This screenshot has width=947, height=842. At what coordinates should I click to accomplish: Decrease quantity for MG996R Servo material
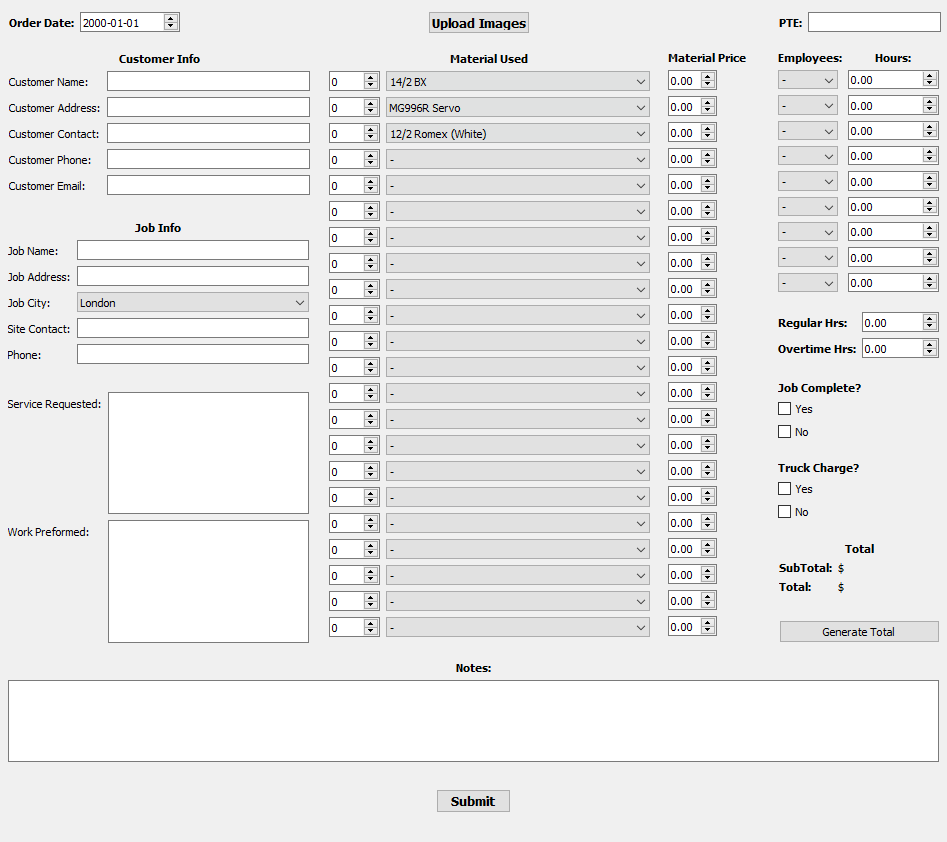coord(370,111)
